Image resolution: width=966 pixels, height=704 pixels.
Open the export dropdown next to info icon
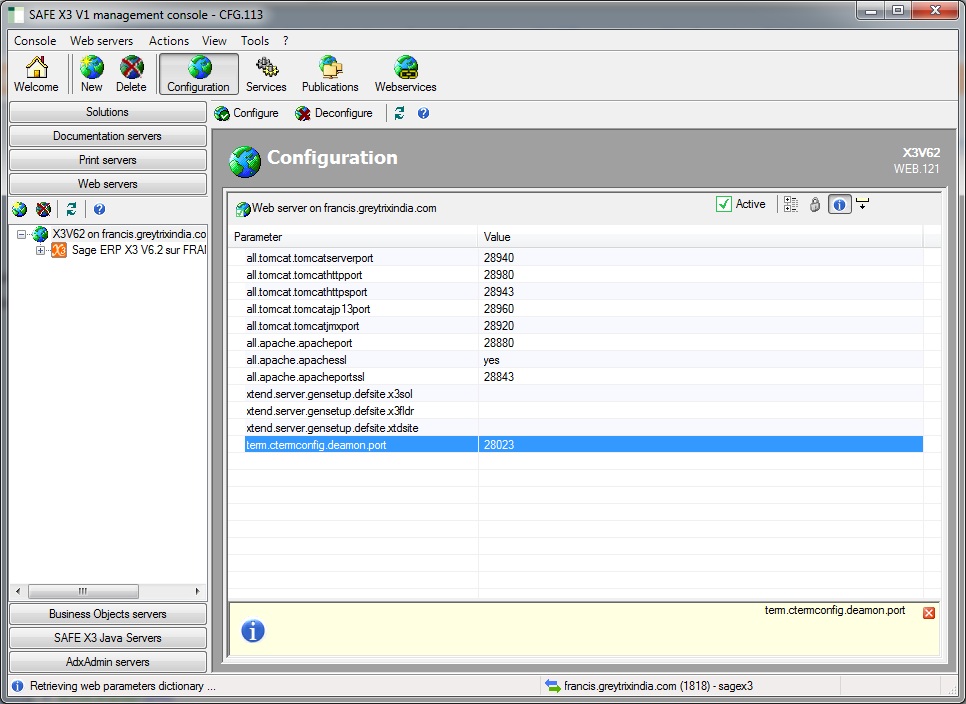coord(862,204)
